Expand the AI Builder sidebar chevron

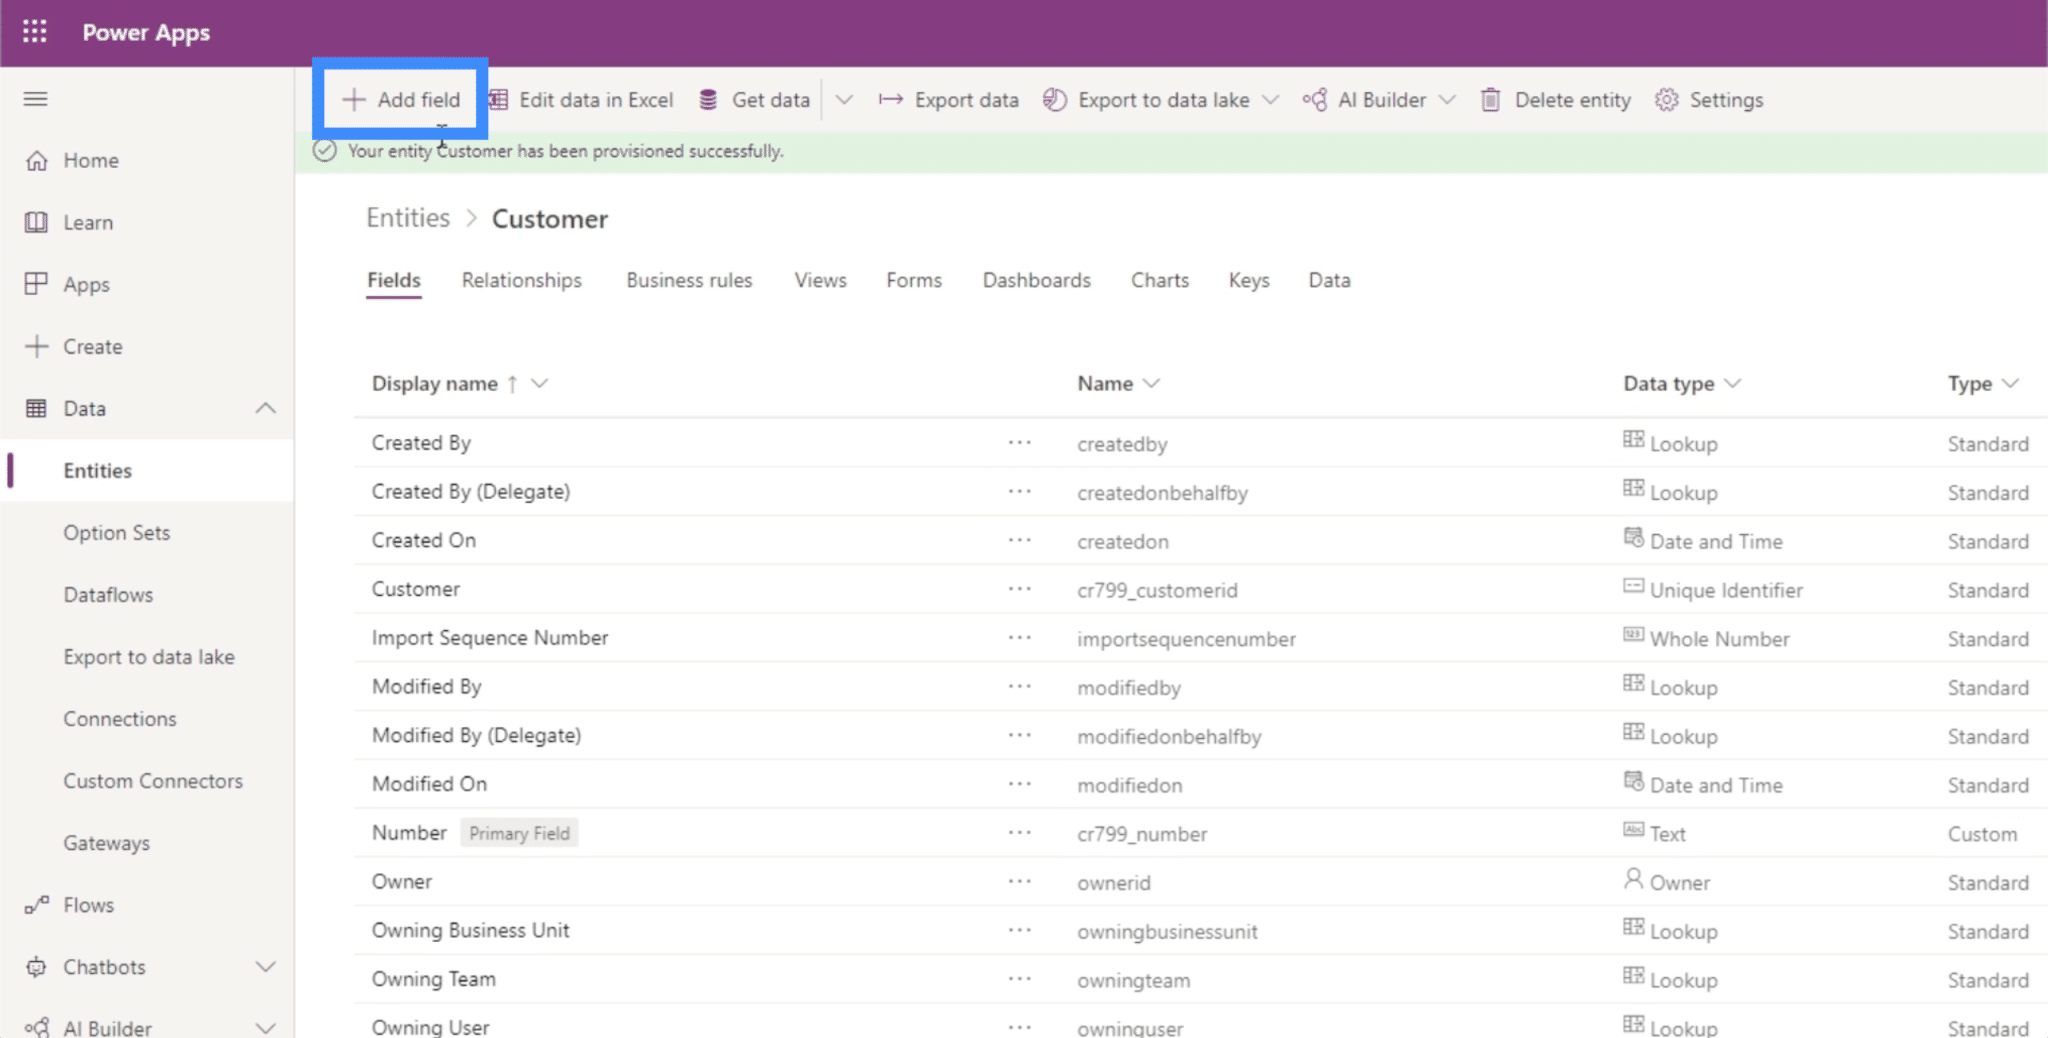(265, 1027)
